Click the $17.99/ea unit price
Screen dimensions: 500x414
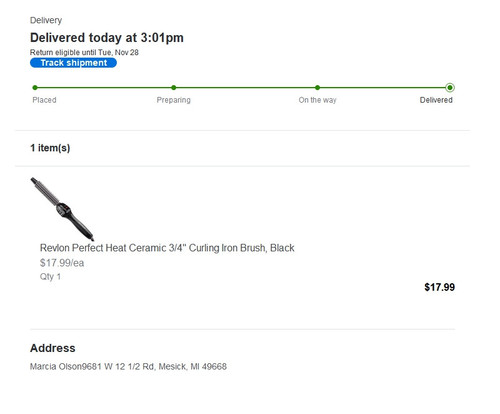[62, 263]
